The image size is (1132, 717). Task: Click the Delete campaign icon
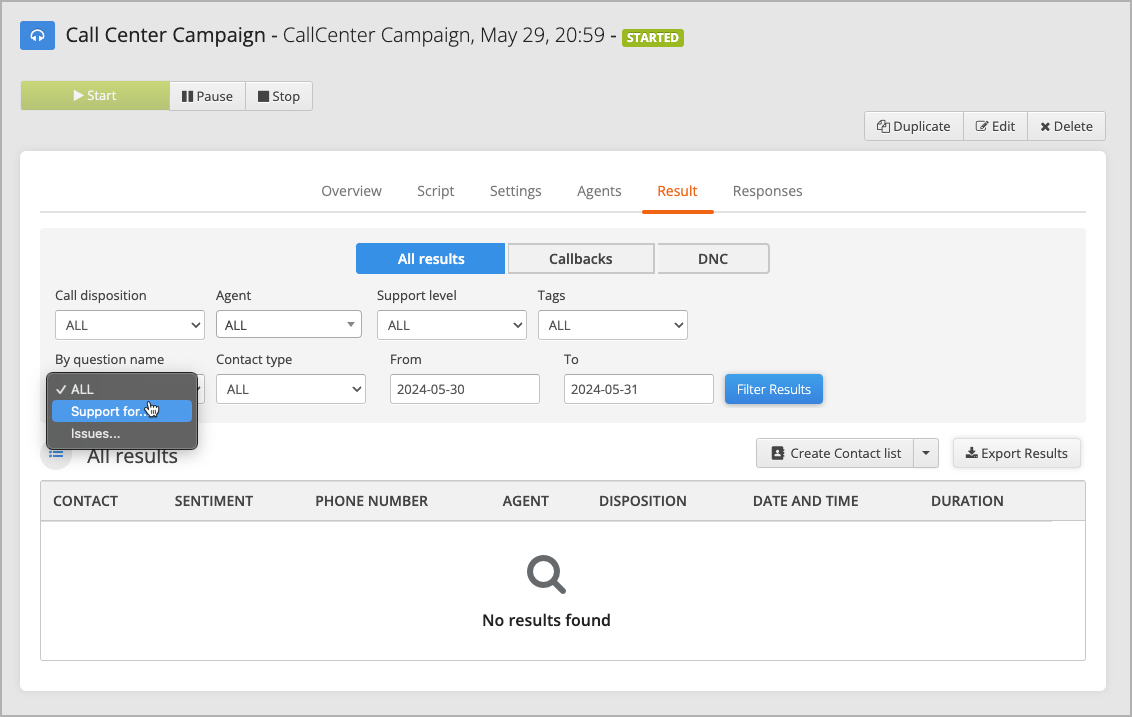[x=1046, y=126]
